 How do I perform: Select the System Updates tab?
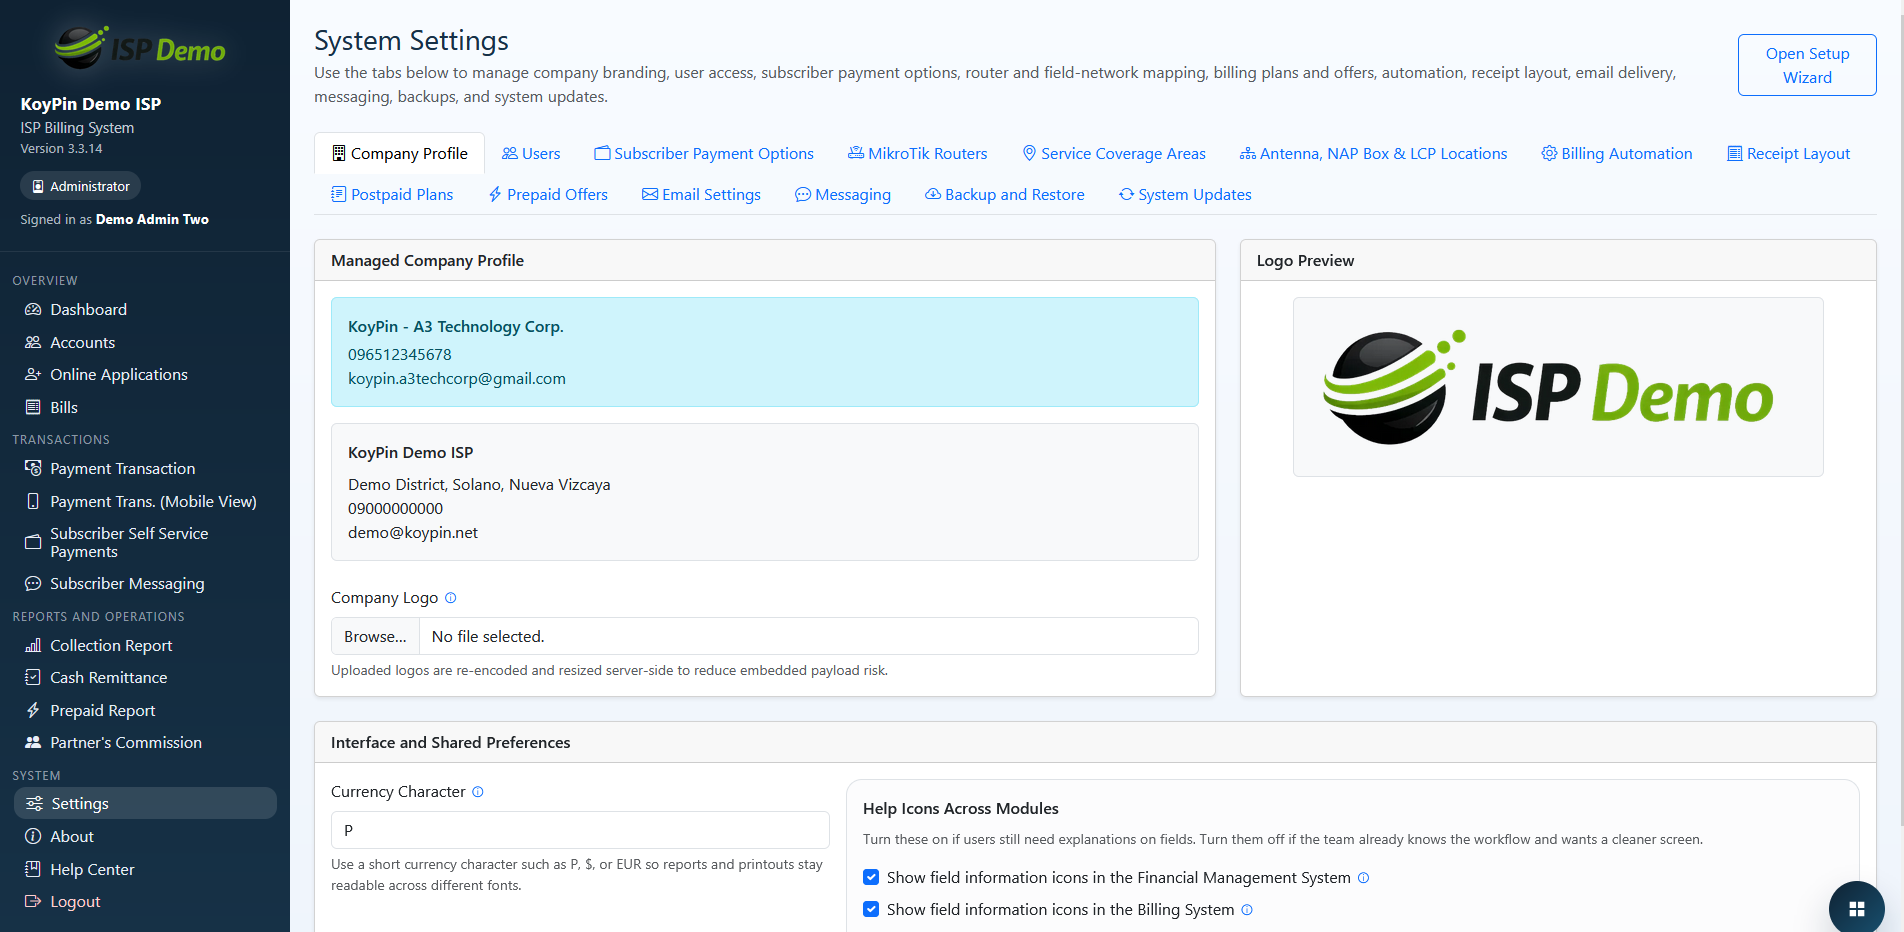[x=1185, y=194]
